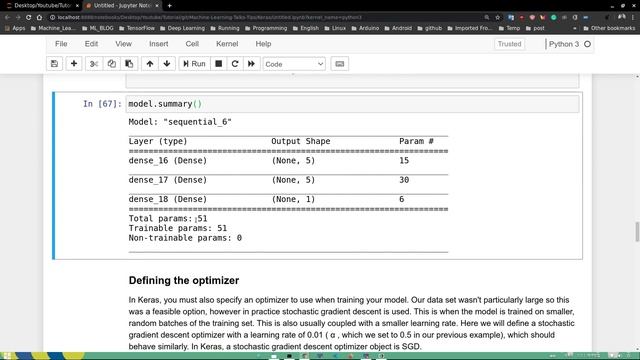Open the Running bookmark folder
Viewport: 640px width, 360px height.
[x=225, y=28]
